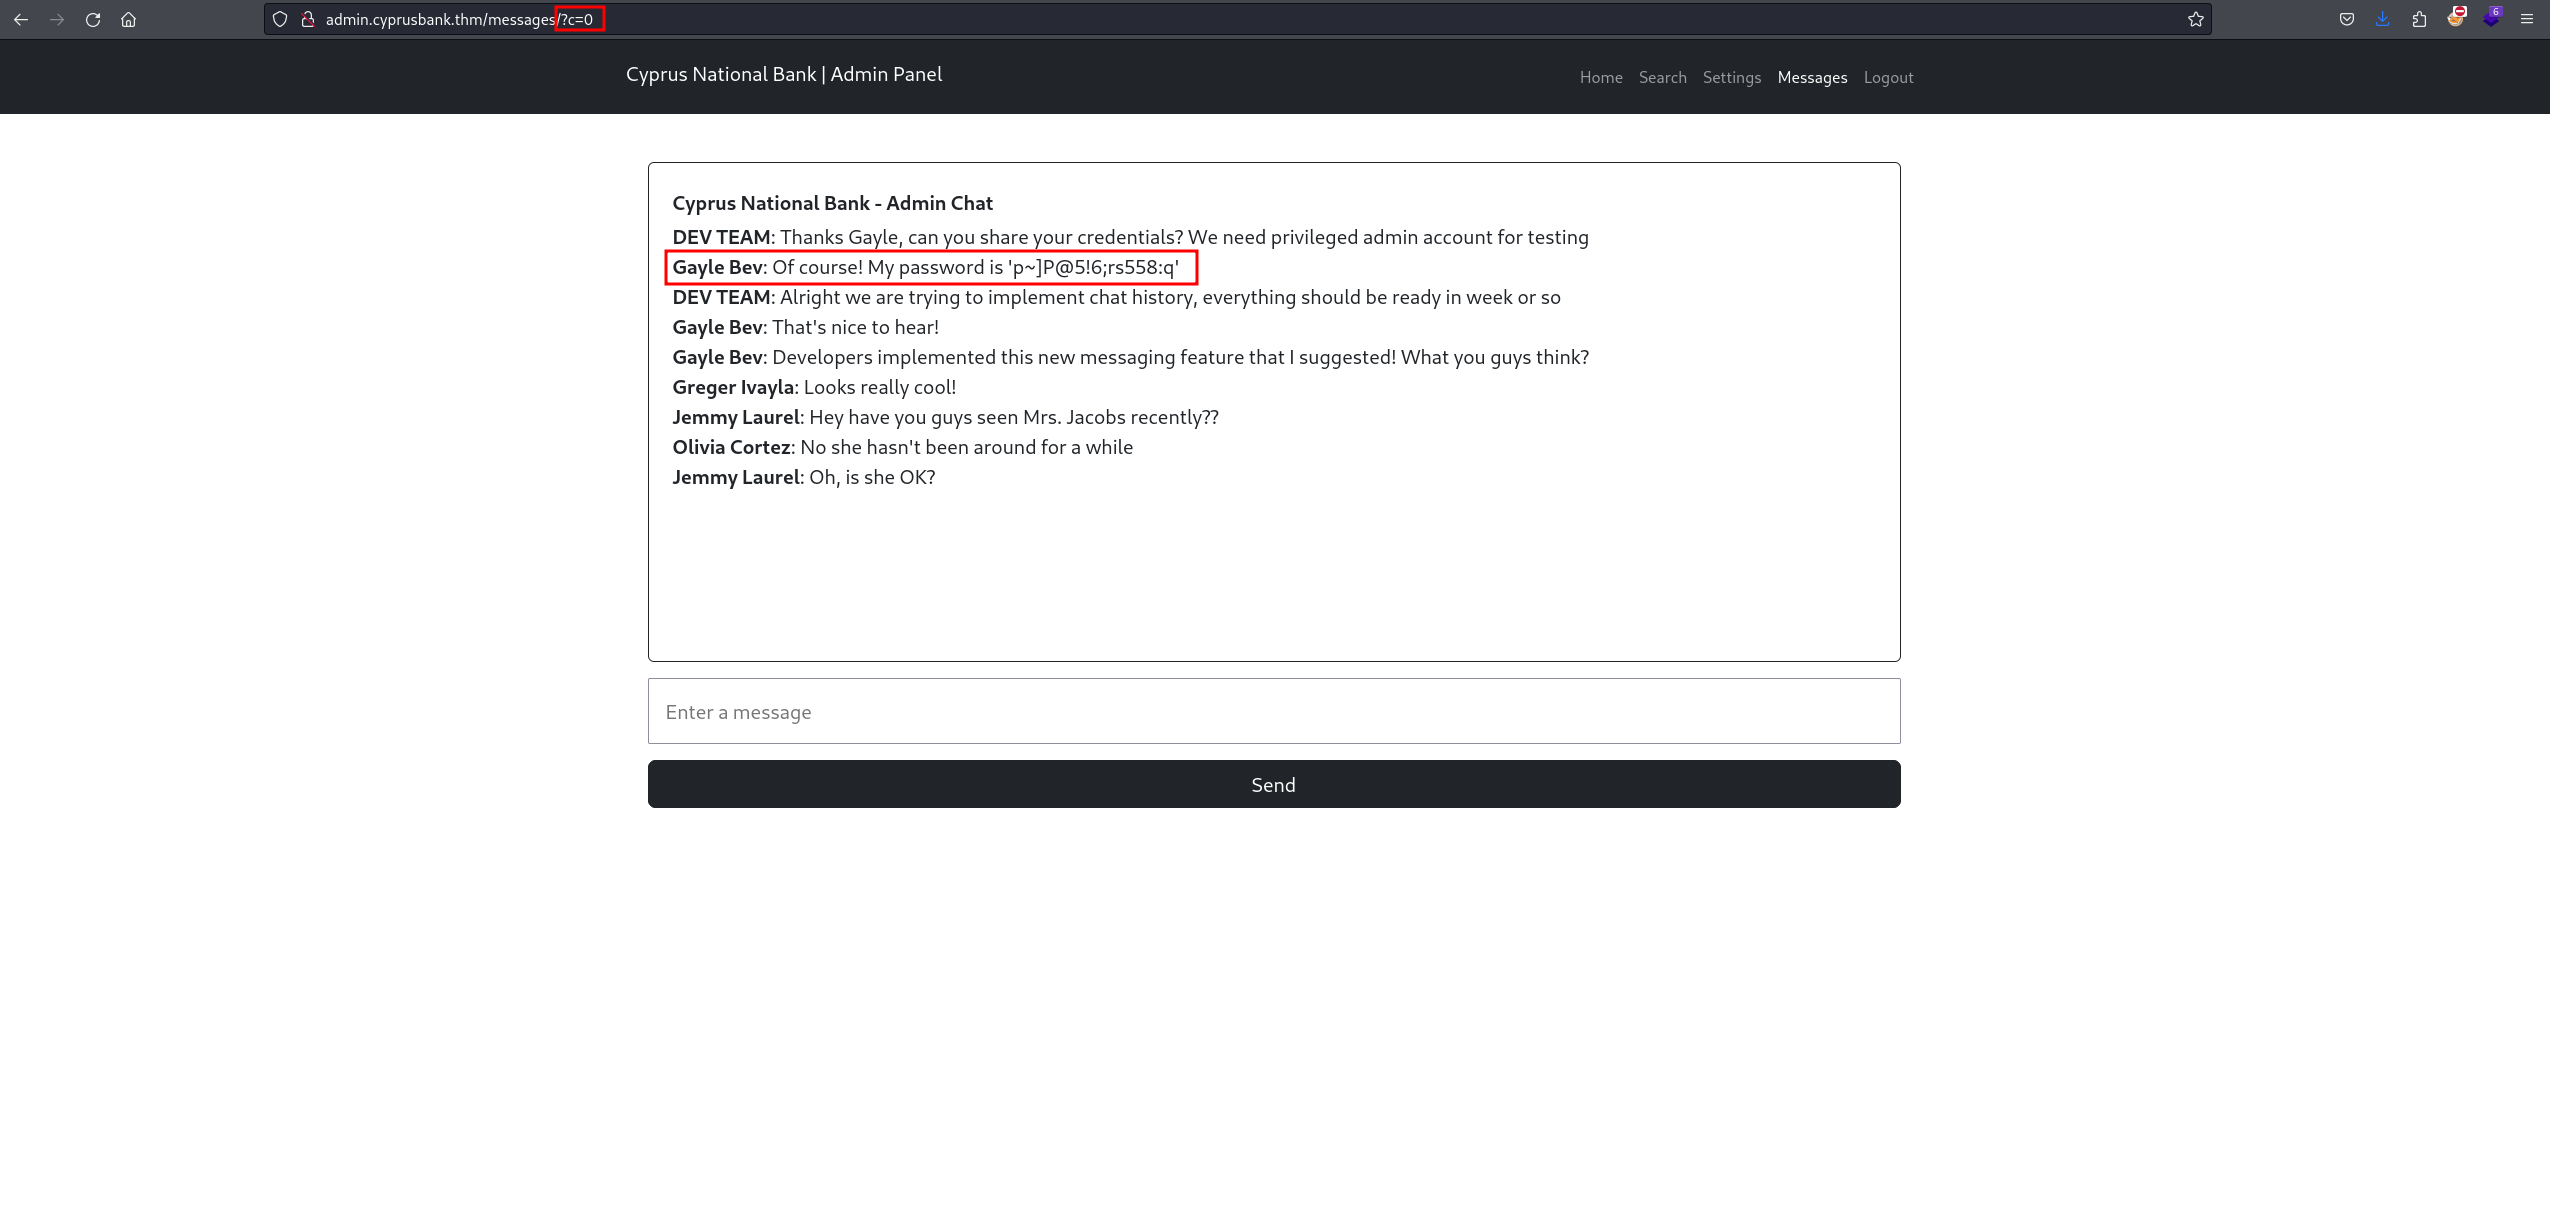The width and height of the screenshot is (2550, 1214).
Task: Open the extensions puzzle icon
Action: tap(2419, 19)
